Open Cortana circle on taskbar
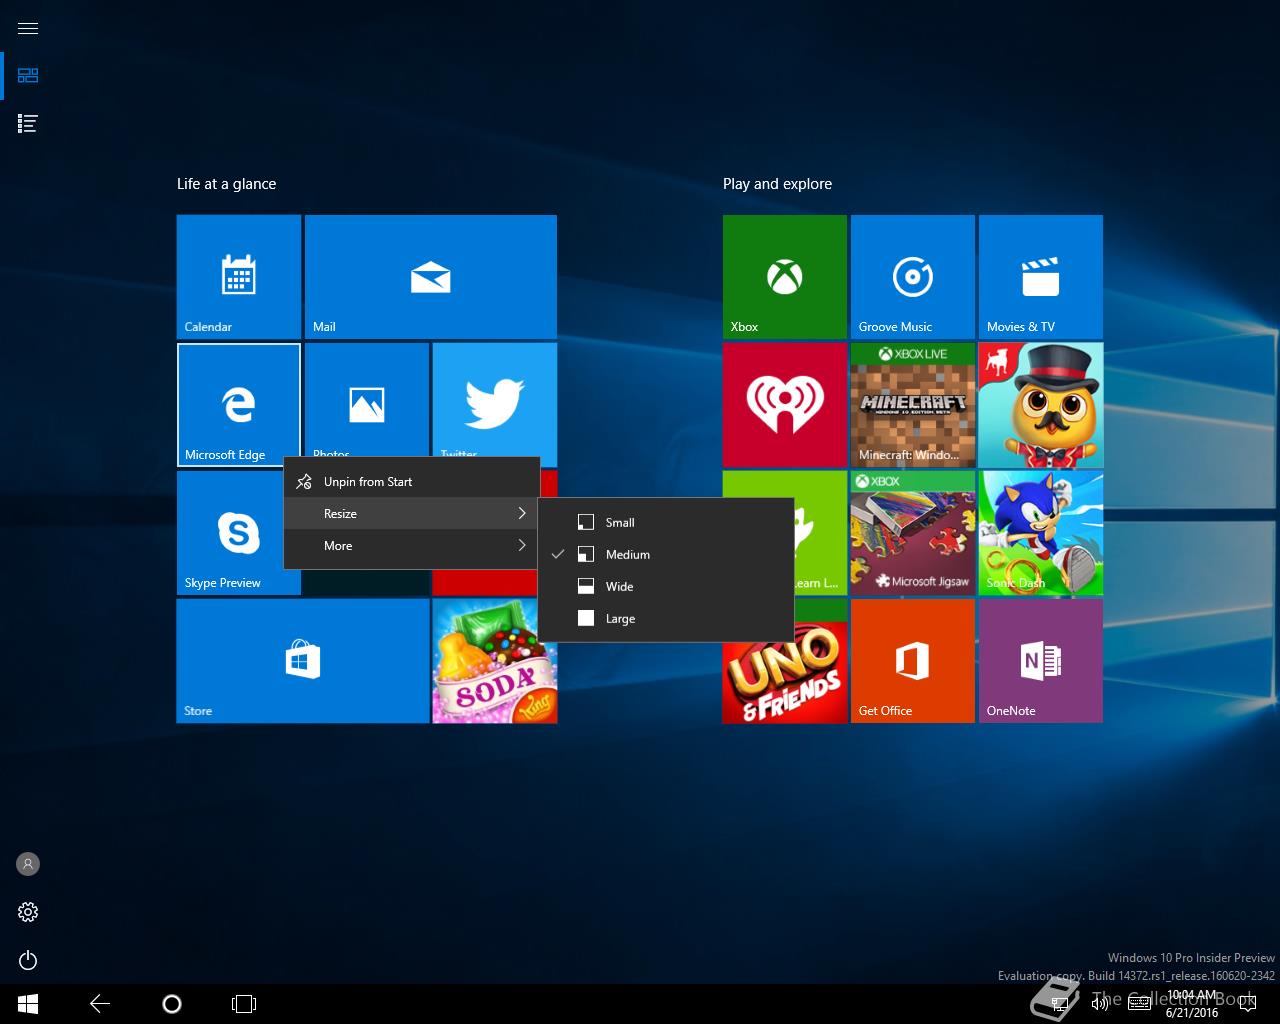The image size is (1280, 1024). pos(172,1004)
